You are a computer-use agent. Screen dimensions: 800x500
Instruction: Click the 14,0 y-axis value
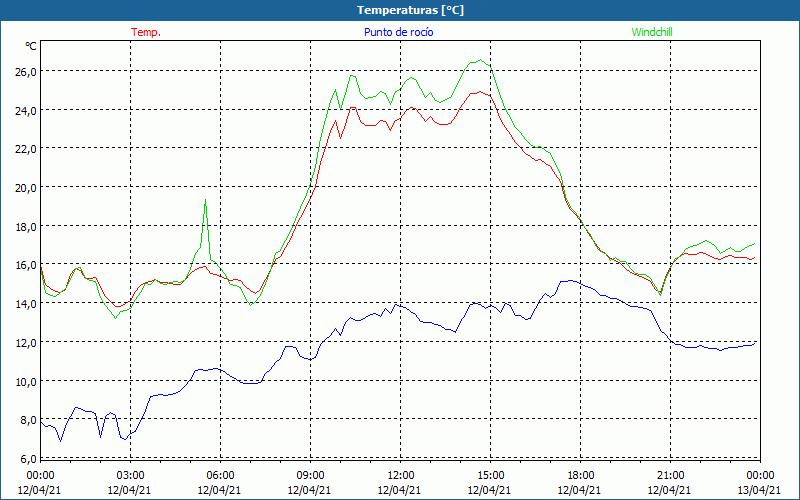(26, 304)
